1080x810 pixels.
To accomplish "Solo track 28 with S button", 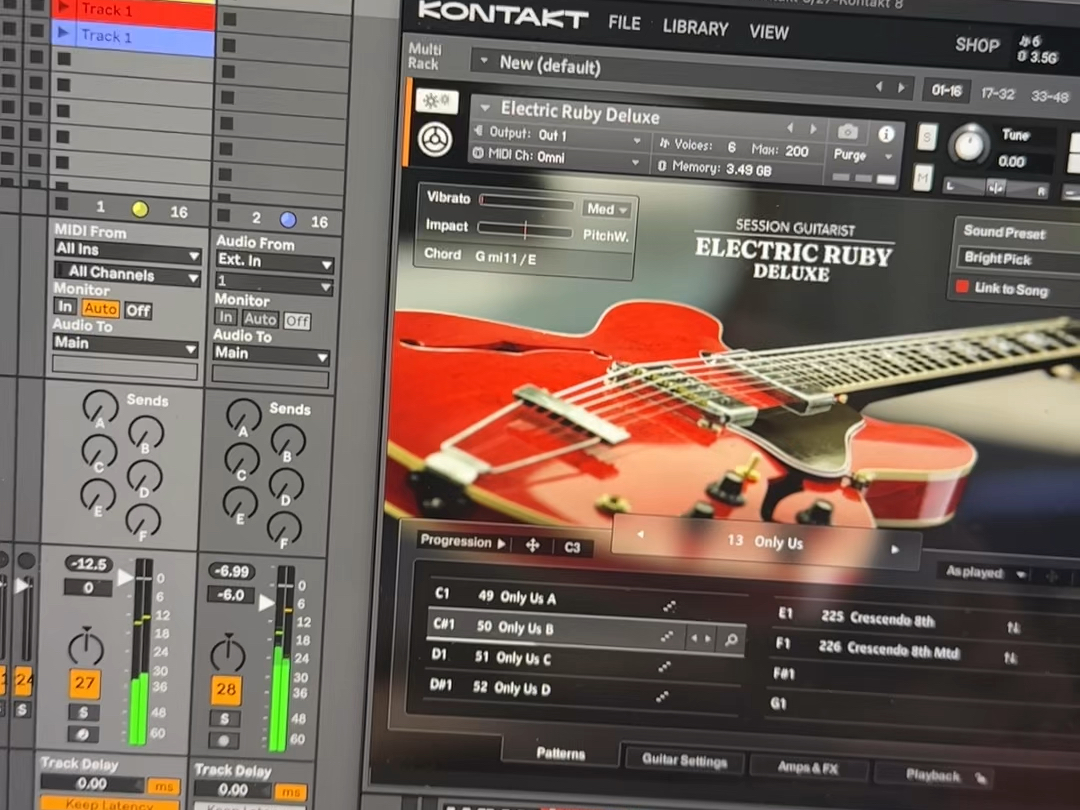I will click(225, 719).
